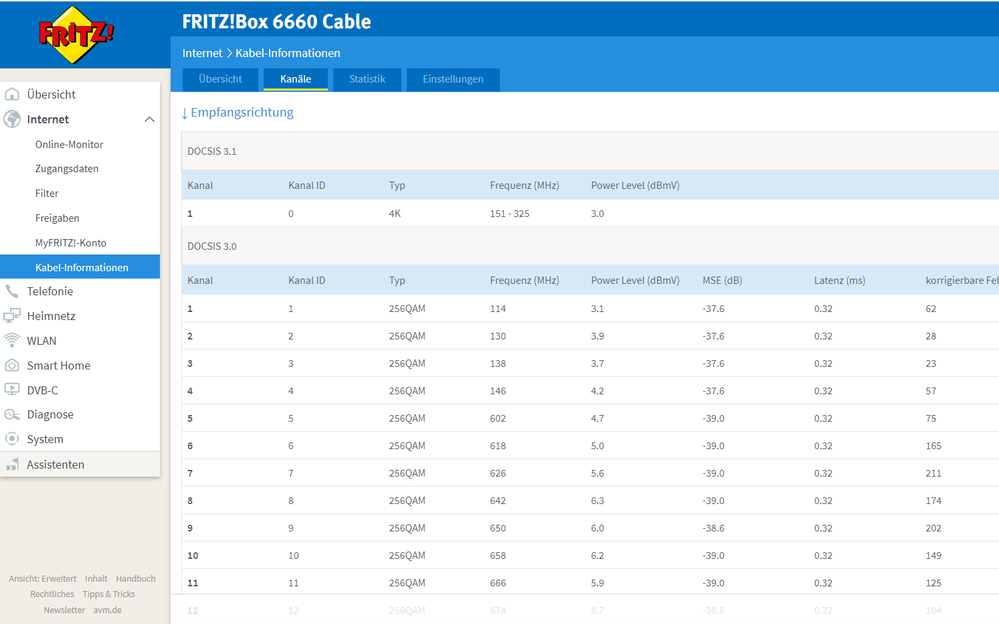Click the Handbuch link in footer

[x=136, y=579]
